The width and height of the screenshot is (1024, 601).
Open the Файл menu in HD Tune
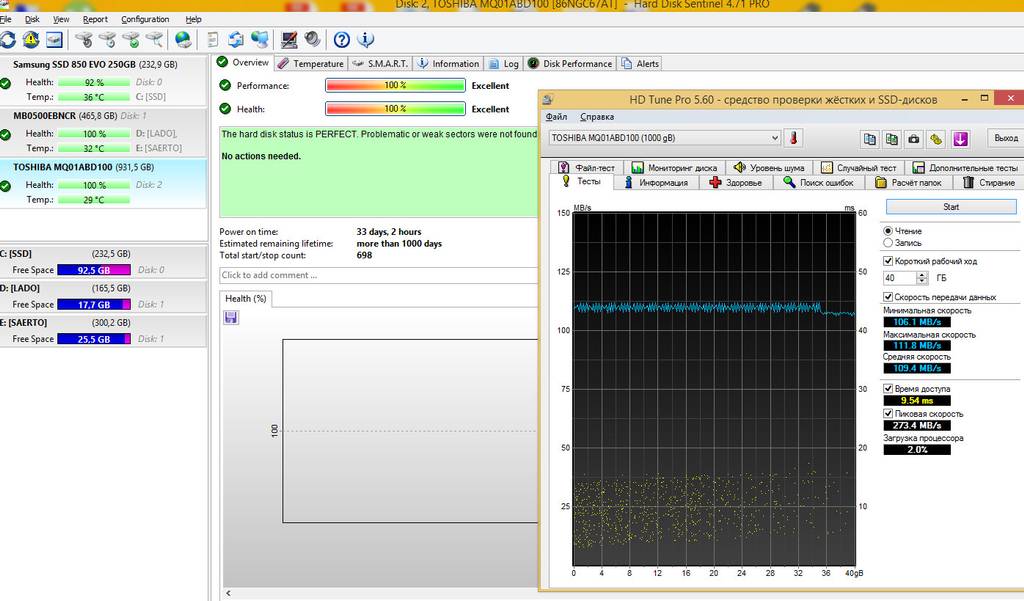[x=556, y=117]
